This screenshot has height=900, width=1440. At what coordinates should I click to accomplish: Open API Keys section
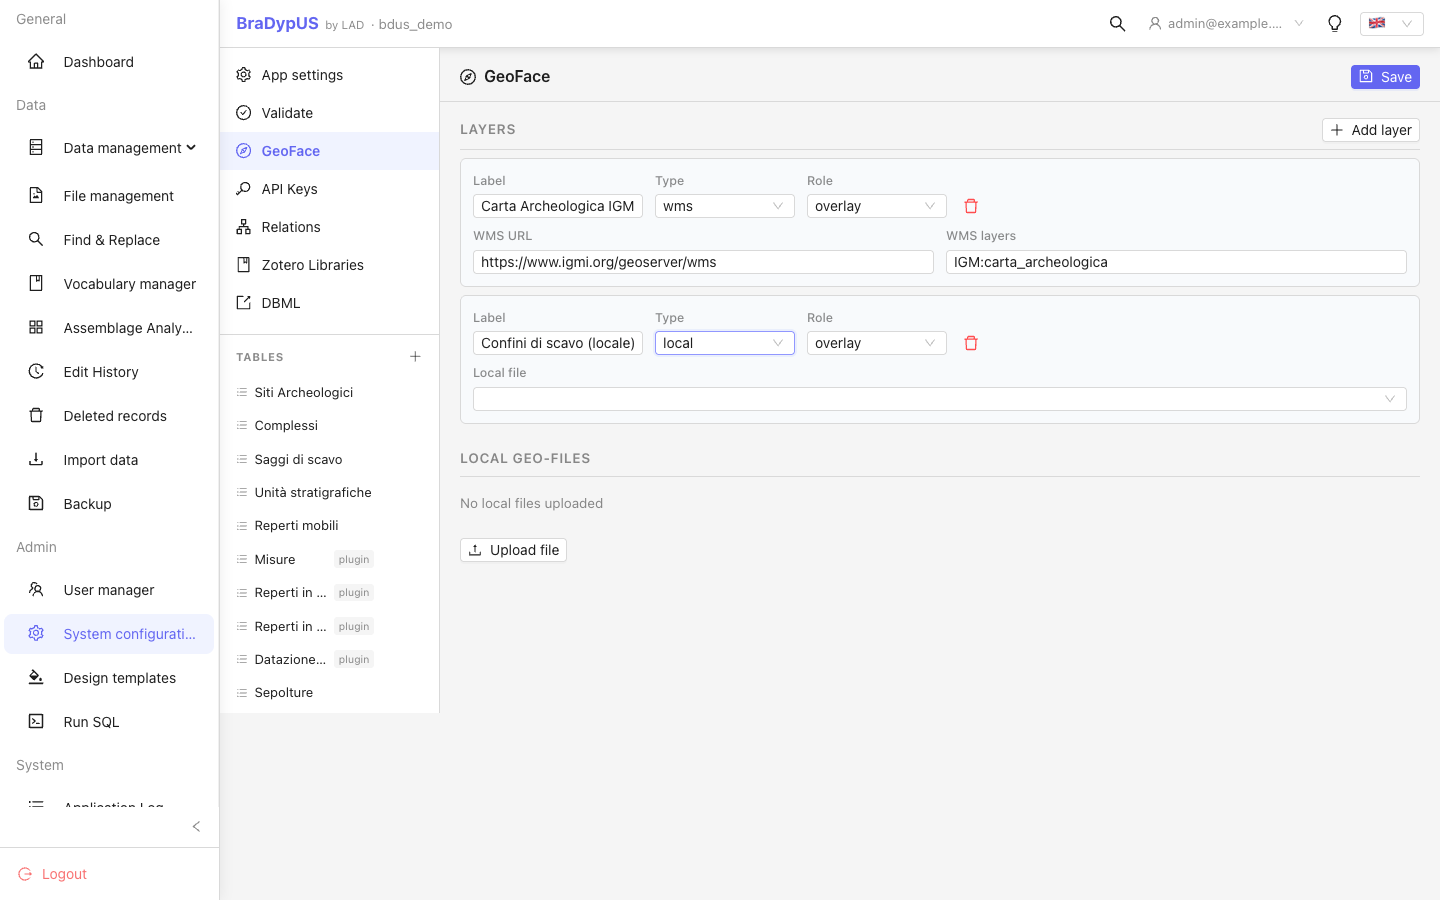click(x=329, y=189)
